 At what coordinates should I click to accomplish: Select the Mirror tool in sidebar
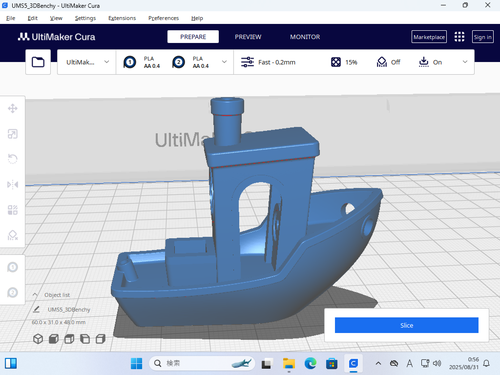coord(13,184)
